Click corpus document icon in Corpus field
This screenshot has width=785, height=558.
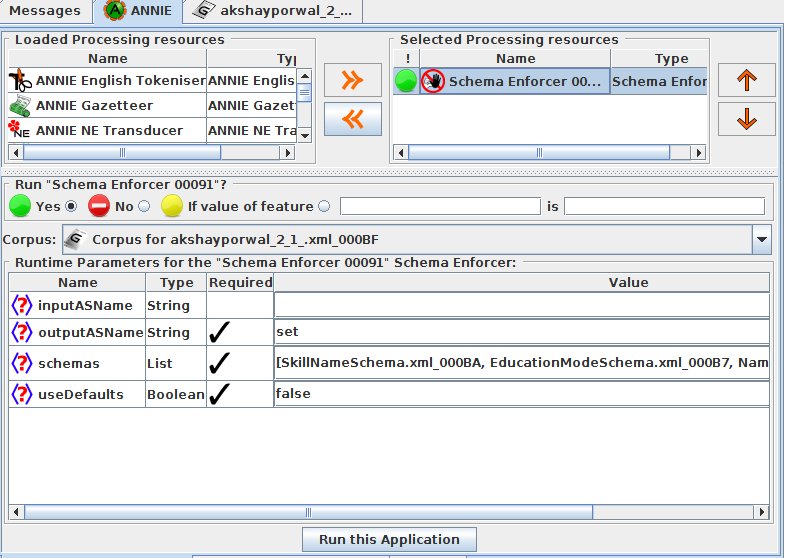pyautogui.click(x=76, y=239)
